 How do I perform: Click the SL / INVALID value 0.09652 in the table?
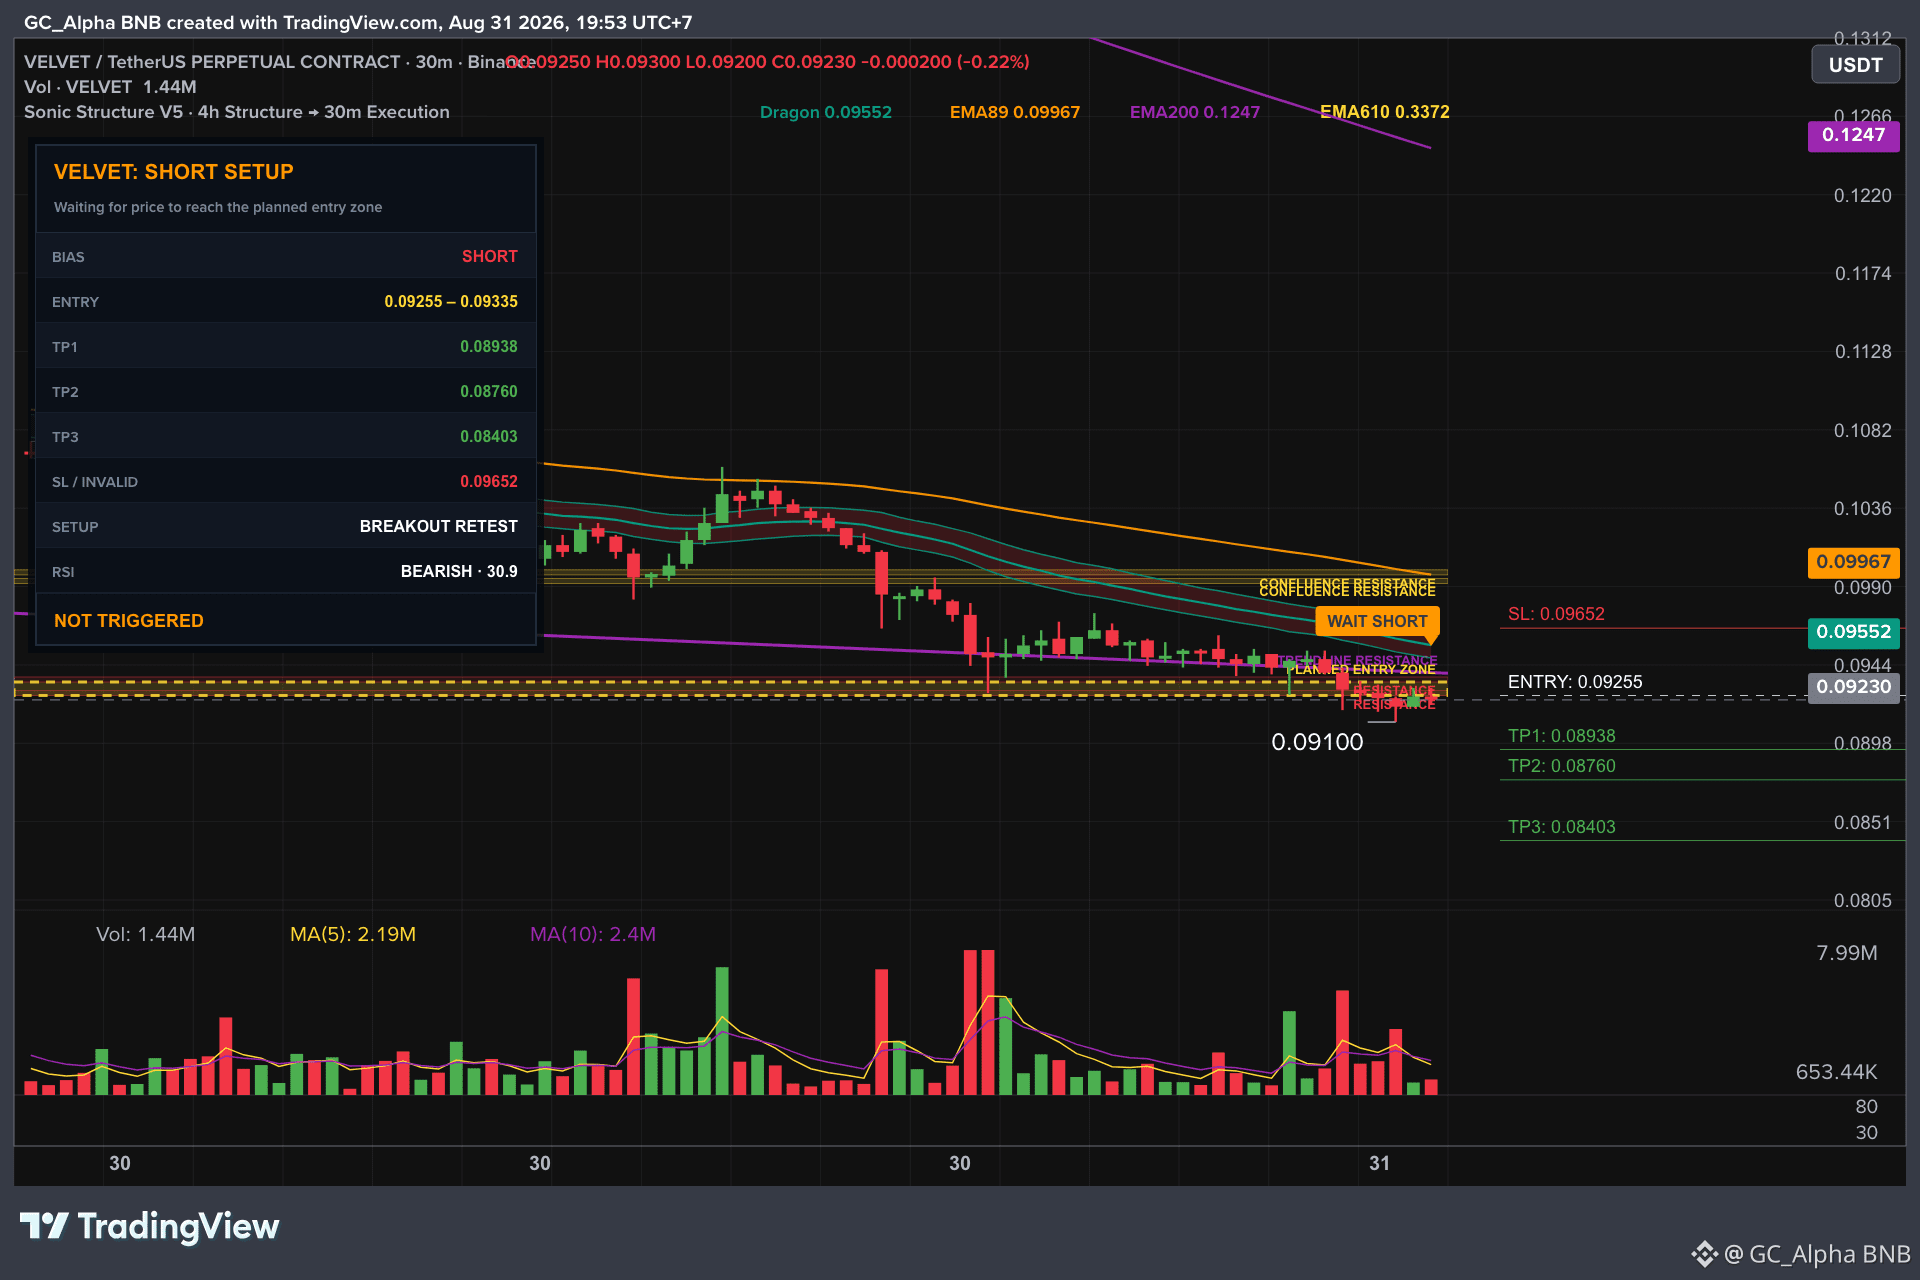point(489,482)
